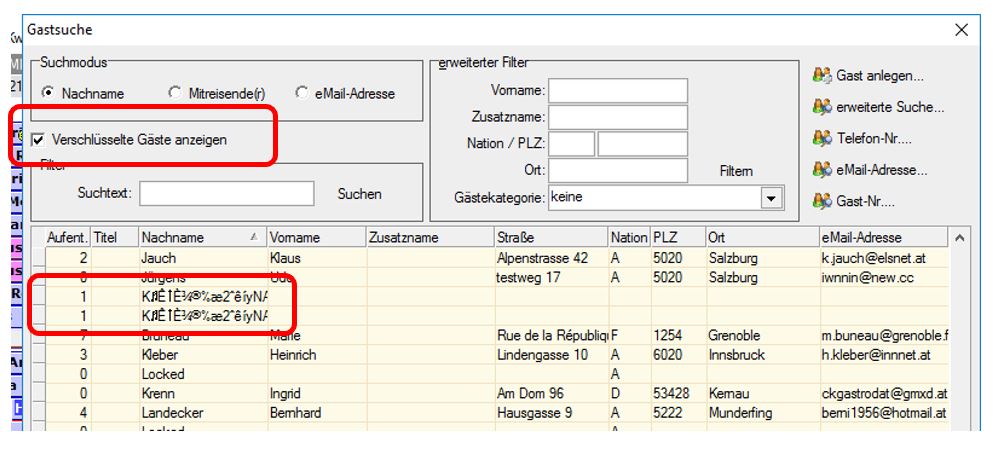The width and height of the screenshot is (1000, 469).
Task: Open Gast anlegen... link
Action: (x=879, y=76)
